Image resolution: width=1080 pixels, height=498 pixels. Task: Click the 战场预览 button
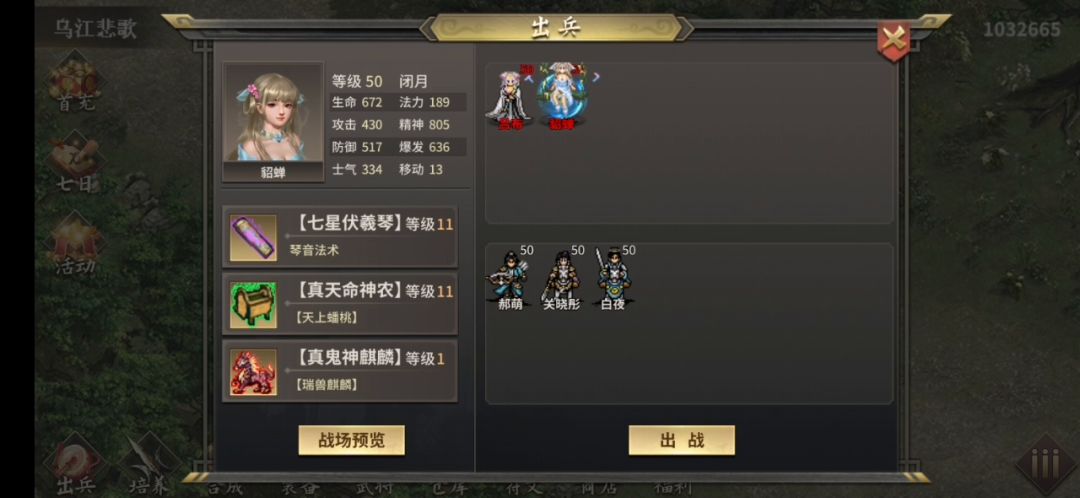tap(351, 440)
